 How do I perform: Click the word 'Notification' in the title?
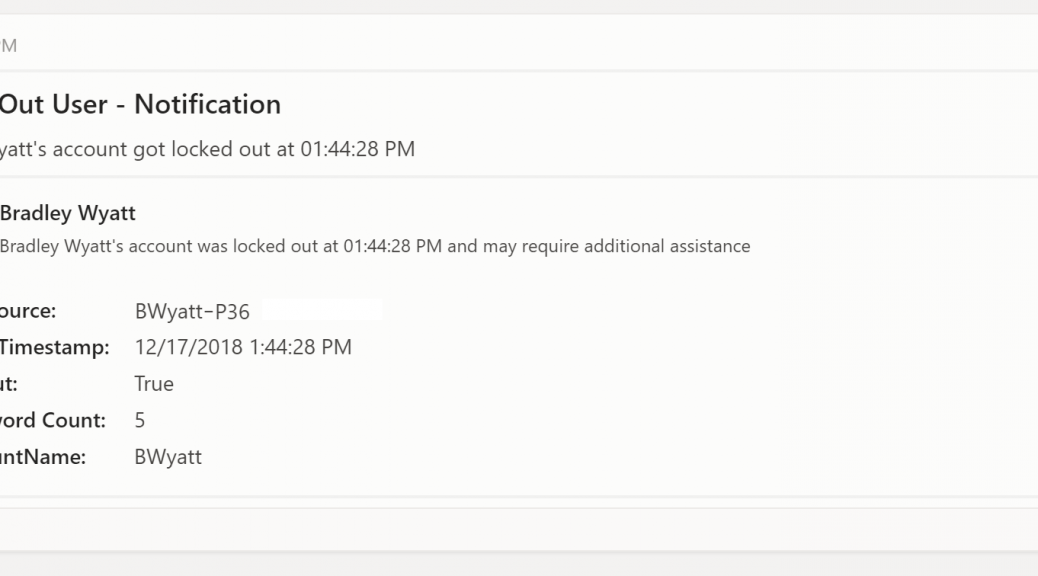pyautogui.click(x=207, y=105)
